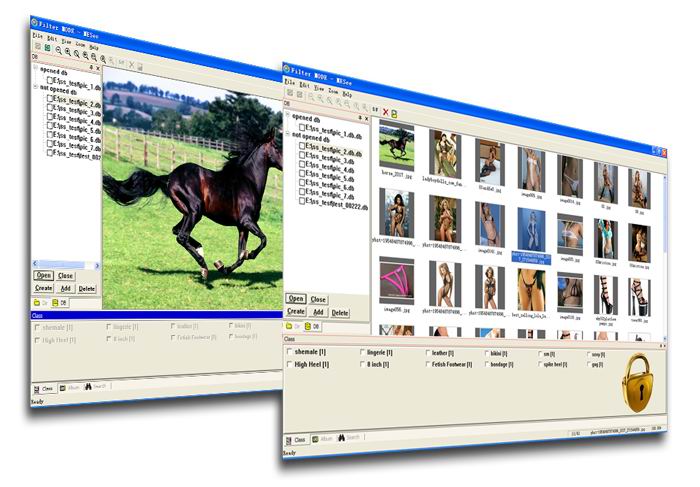Viewport: 700px width, 487px height.
Task: Click 'Ready' status text in right window
Action: pyautogui.click(x=289, y=453)
